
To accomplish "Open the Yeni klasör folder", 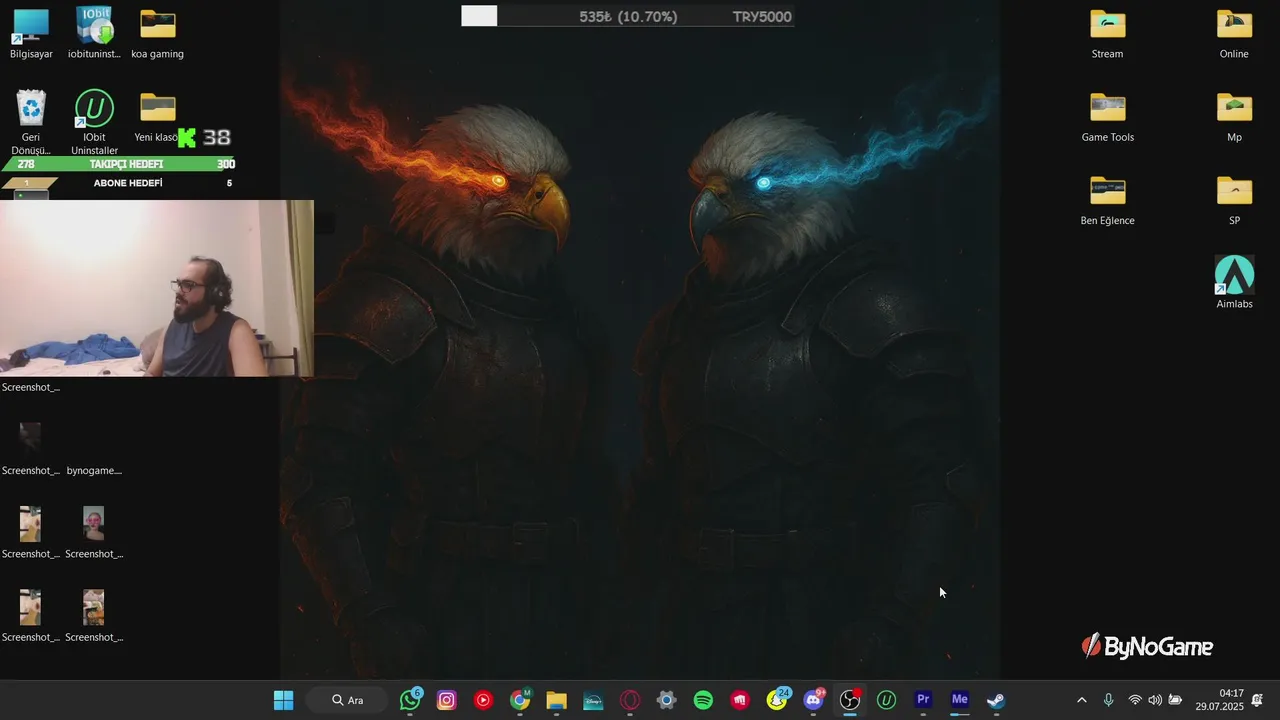I will tap(157, 117).
